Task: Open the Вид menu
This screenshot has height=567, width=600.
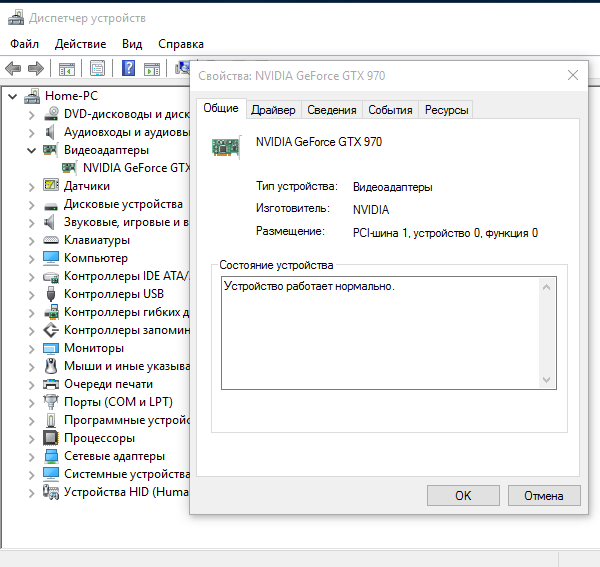Action: point(132,44)
